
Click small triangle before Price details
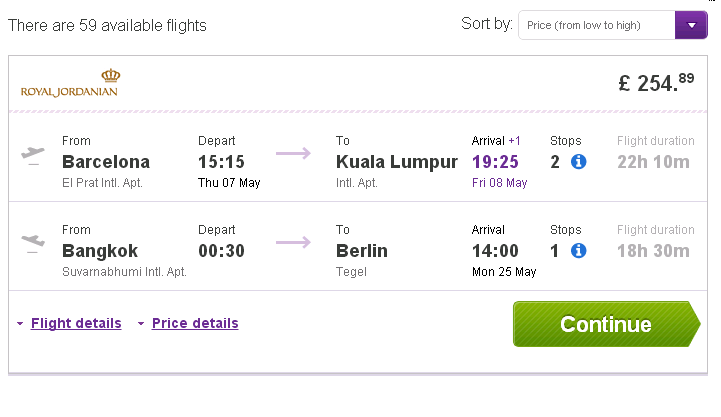[x=141, y=324]
